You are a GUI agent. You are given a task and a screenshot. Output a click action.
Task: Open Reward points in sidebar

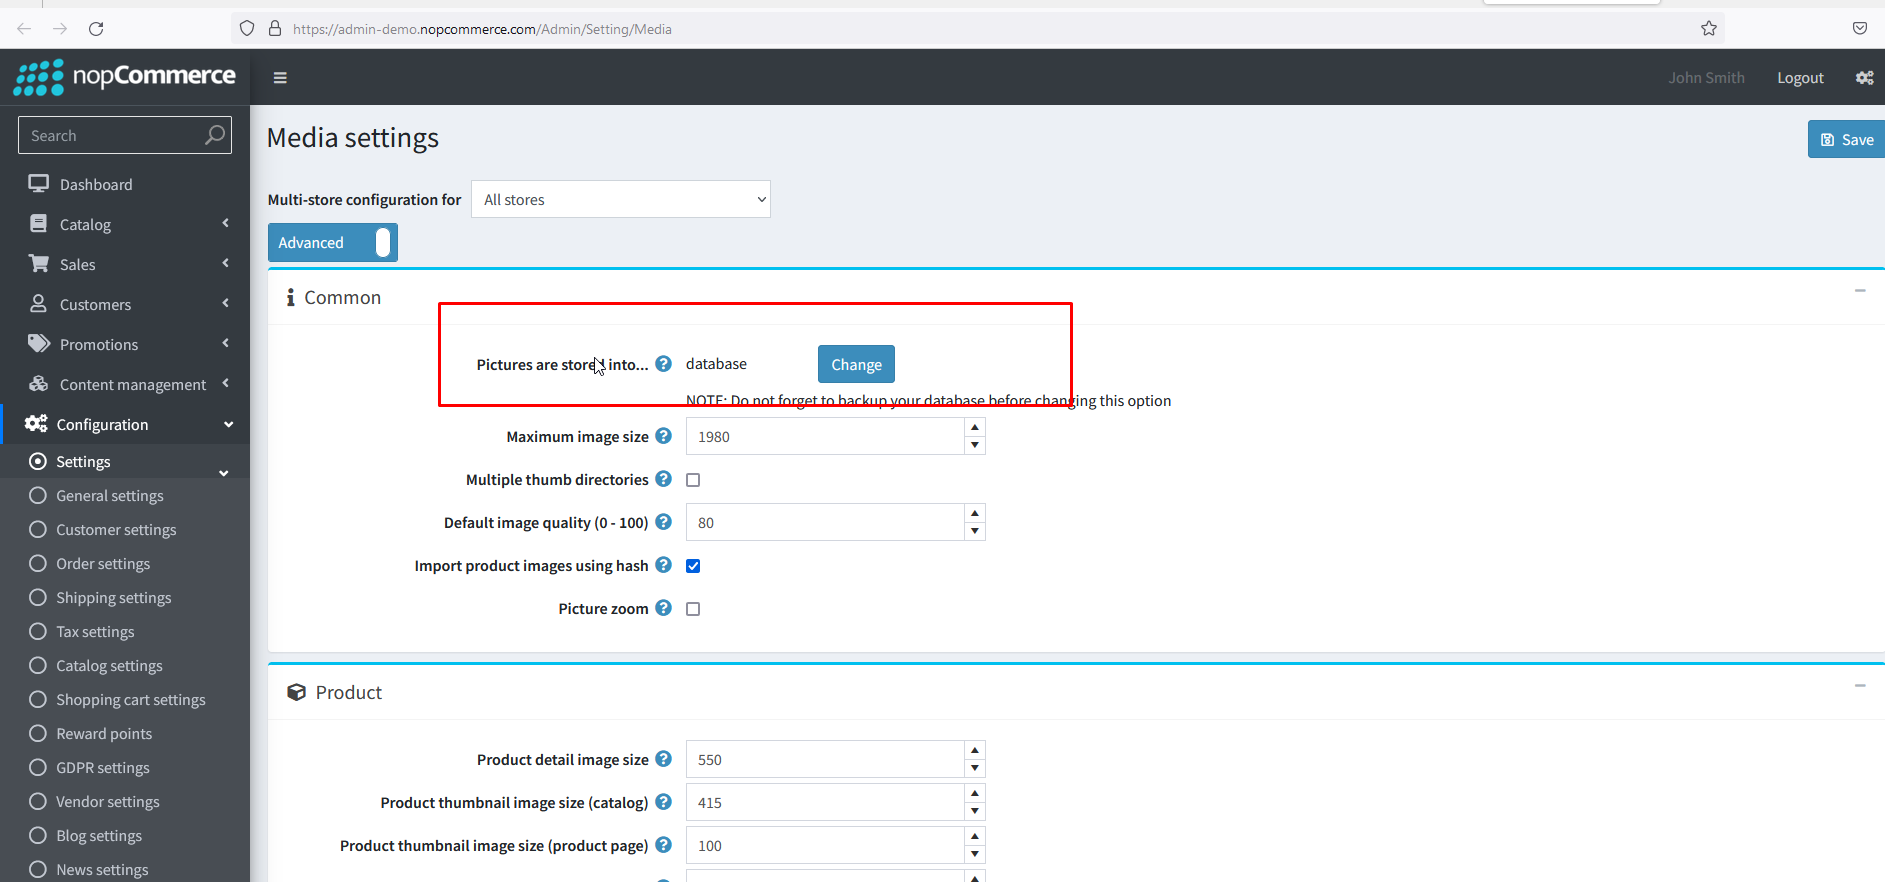[x=104, y=733]
